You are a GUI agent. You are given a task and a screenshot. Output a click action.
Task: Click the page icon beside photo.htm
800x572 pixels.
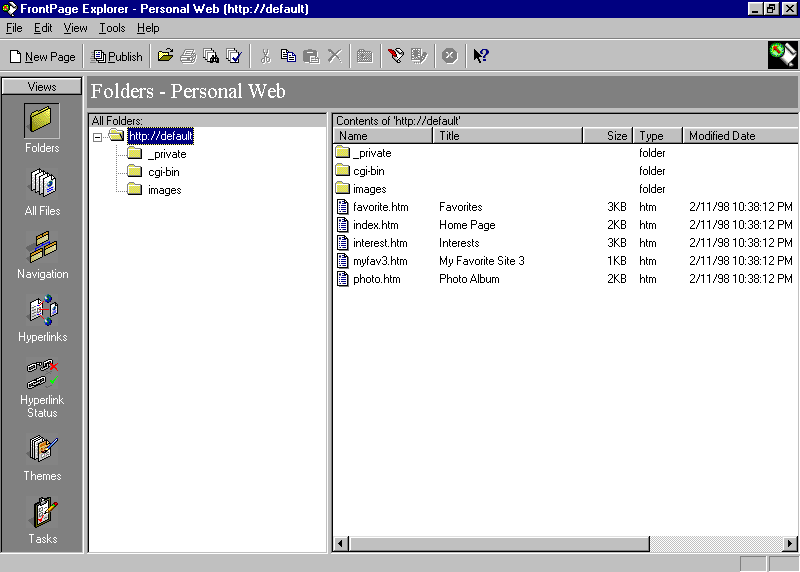tap(343, 279)
